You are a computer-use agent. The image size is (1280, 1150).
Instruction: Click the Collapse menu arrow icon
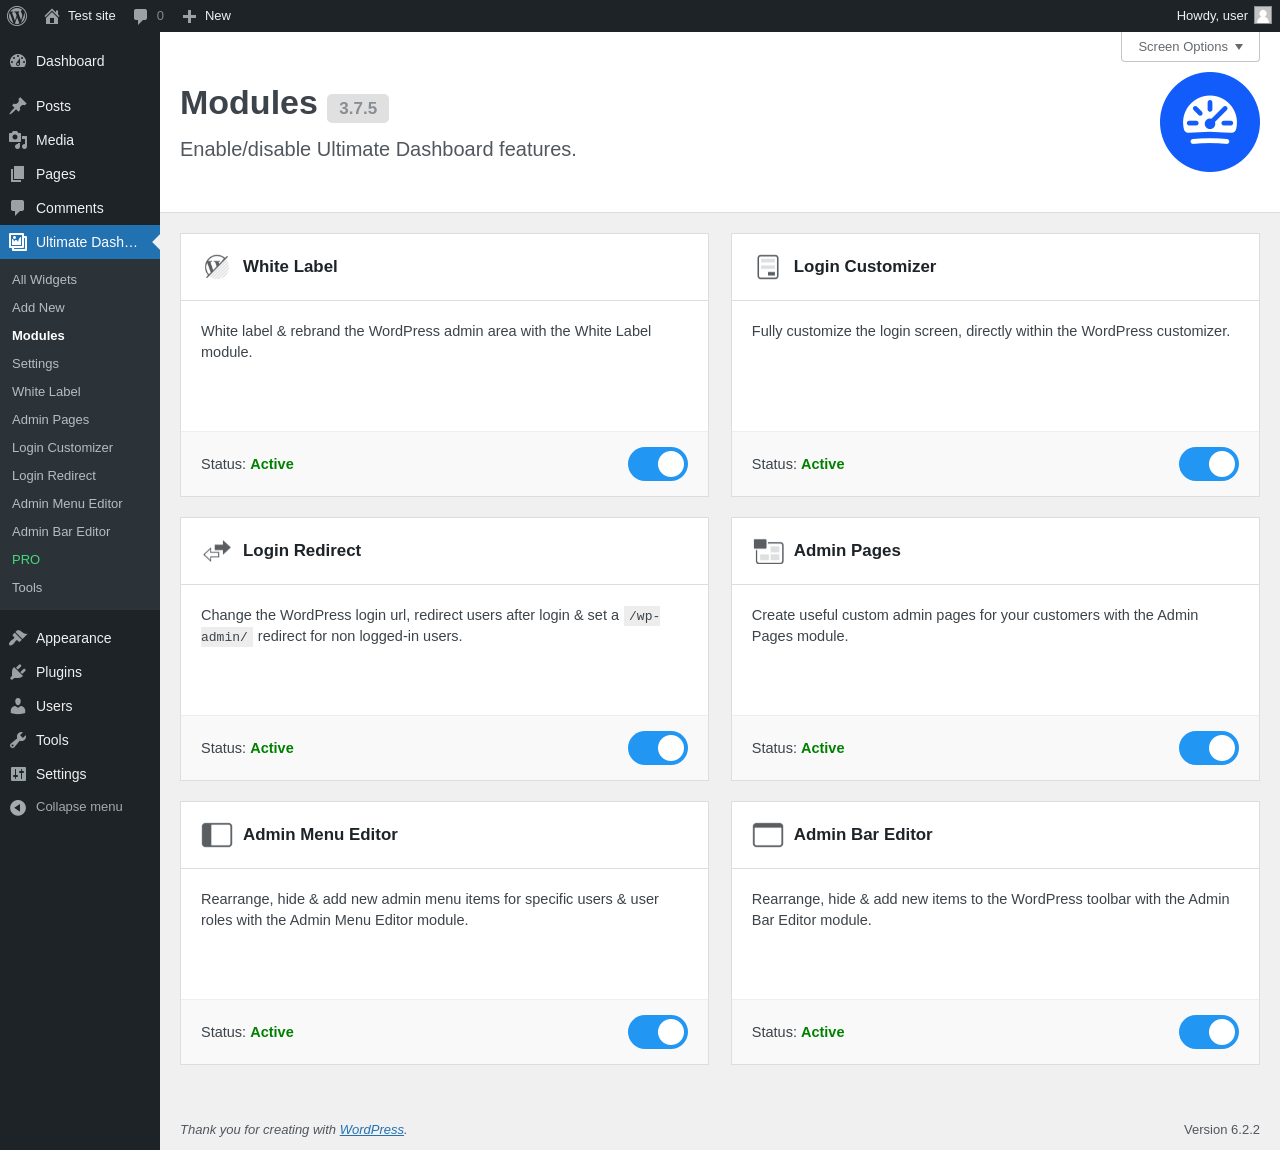(x=18, y=807)
